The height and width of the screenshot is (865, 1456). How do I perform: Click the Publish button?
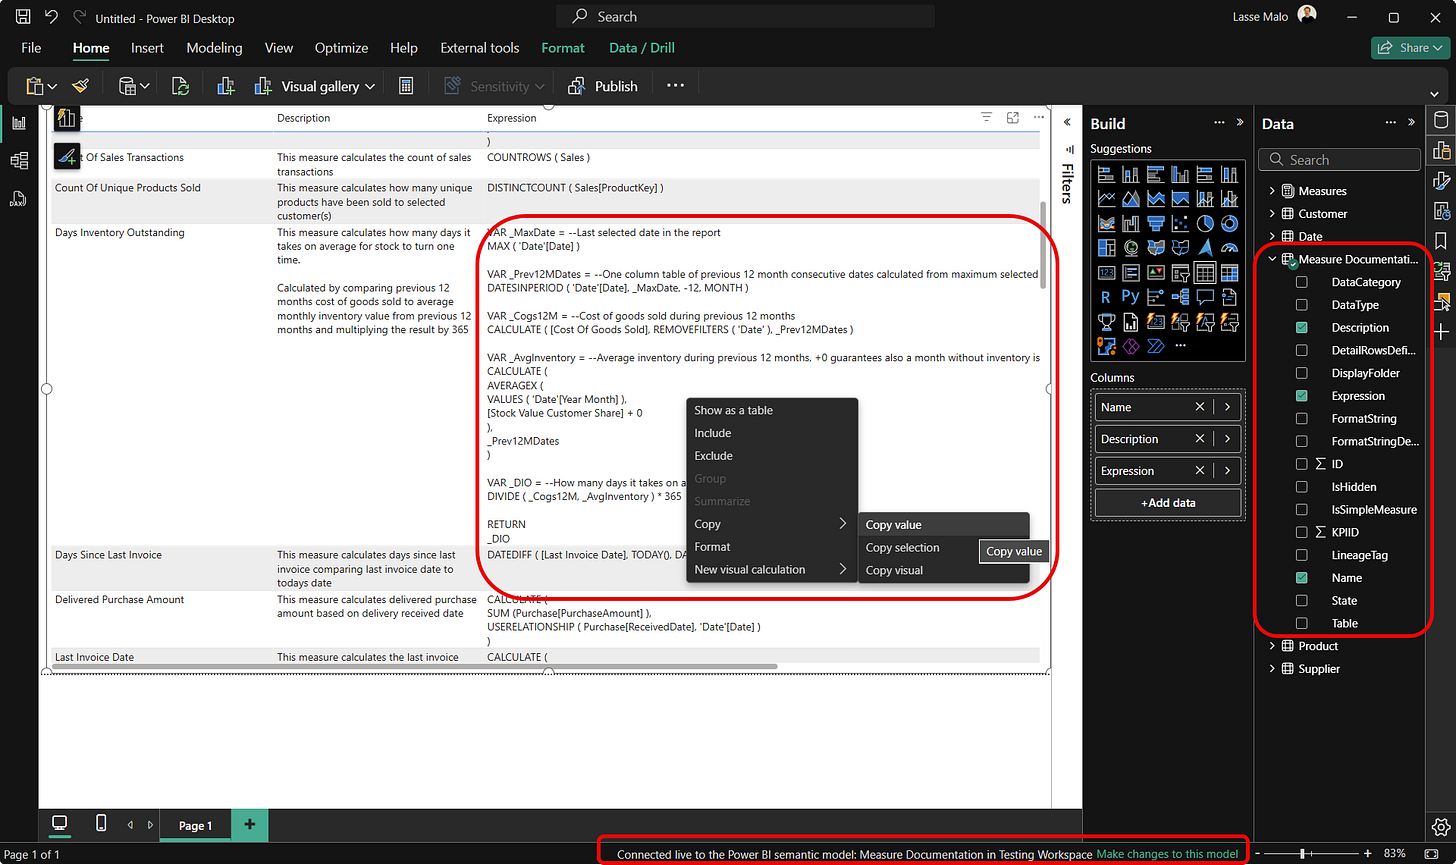tap(602, 86)
